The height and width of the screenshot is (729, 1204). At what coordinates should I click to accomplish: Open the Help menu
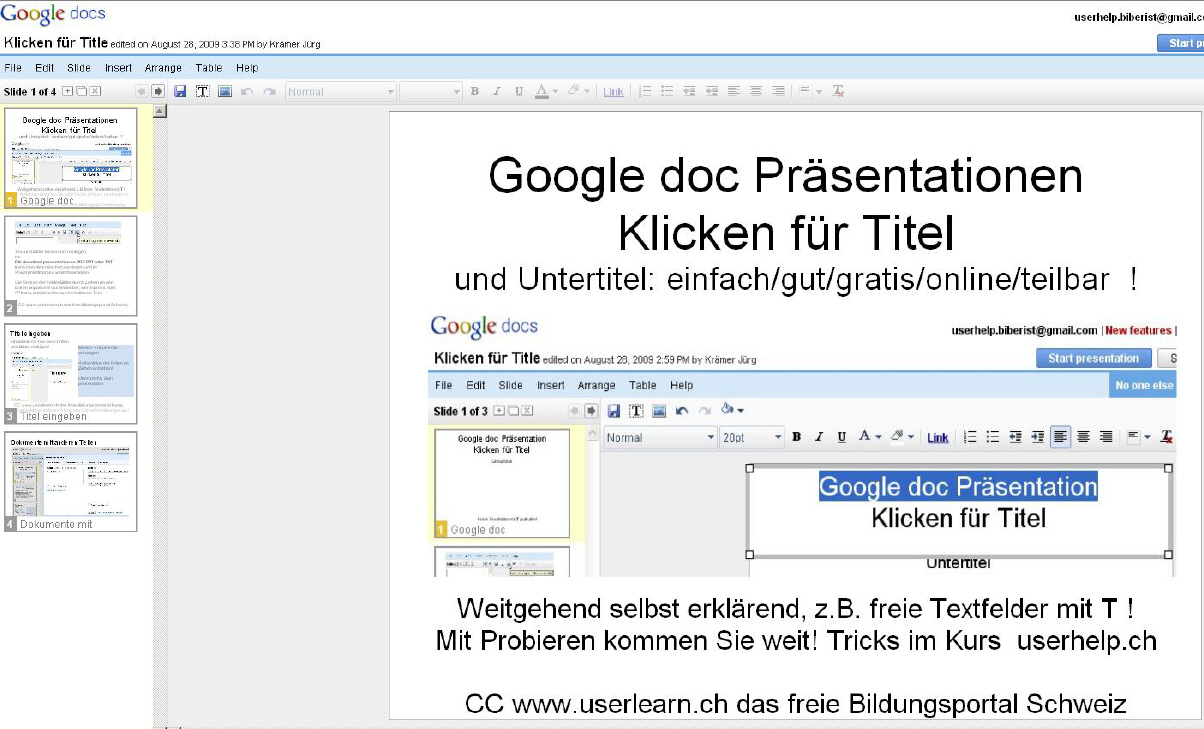(x=247, y=68)
